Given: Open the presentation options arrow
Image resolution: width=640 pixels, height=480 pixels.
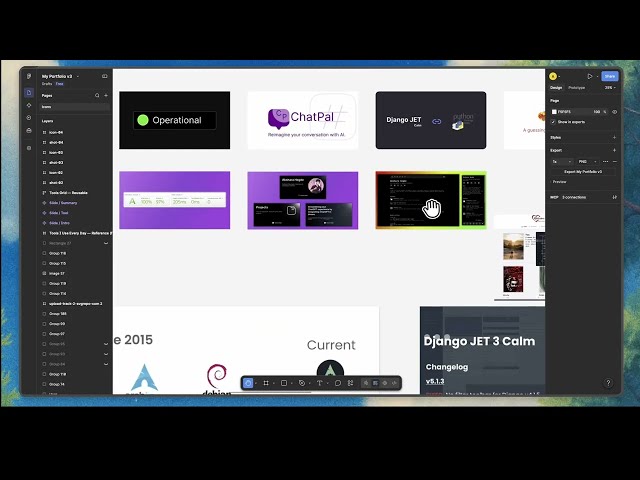Looking at the screenshot, I should coord(597,76).
